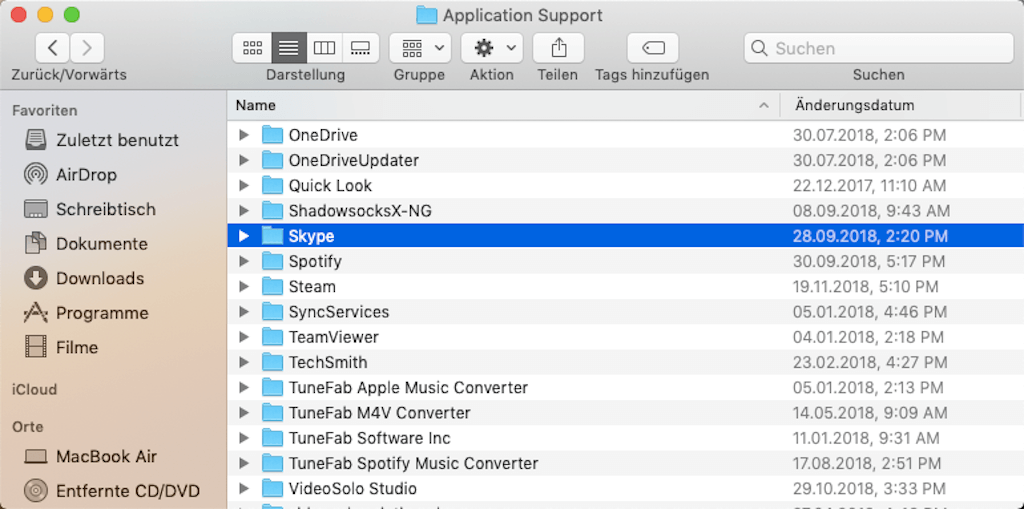Select the TeamViewer folder icon
1024x509 pixels.
pyautogui.click(x=272, y=337)
